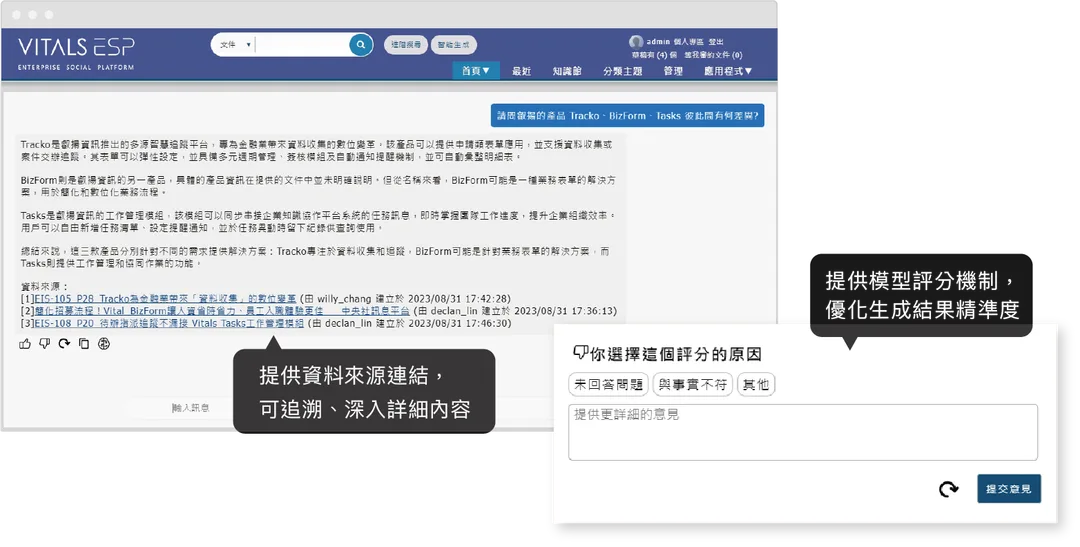Click the 智能生成 button

pyautogui.click(x=453, y=45)
